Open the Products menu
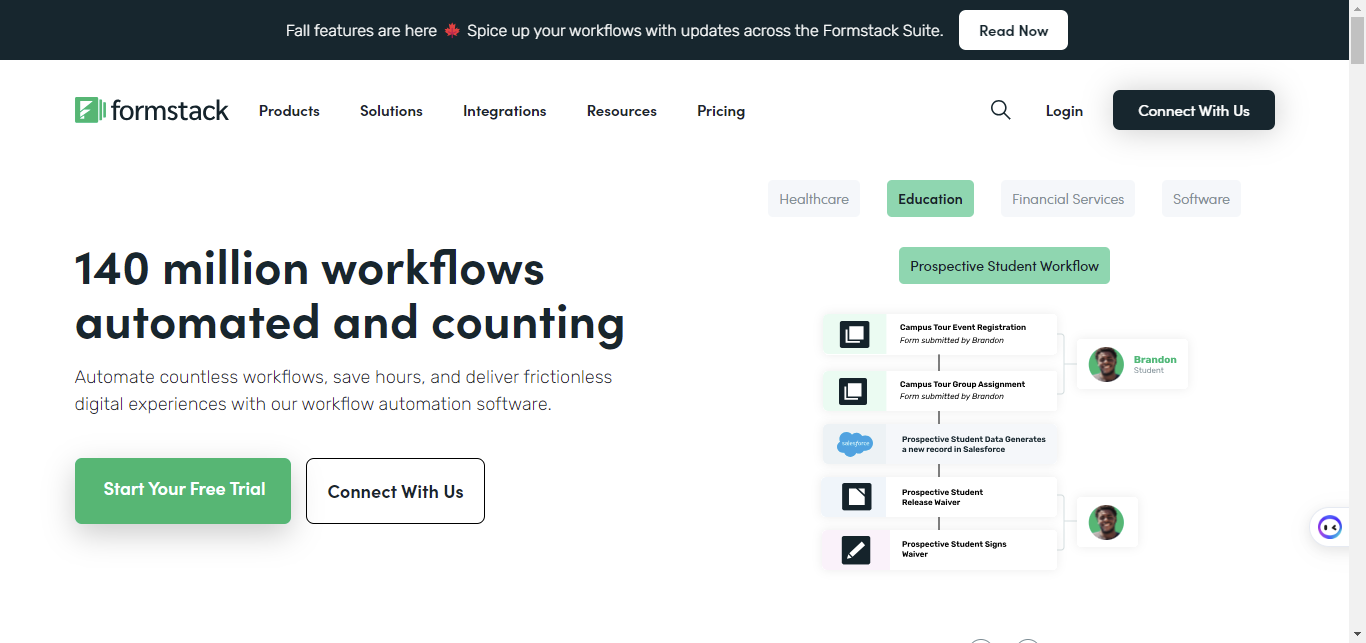Viewport: 1366px width, 643px height. point(289,111)
